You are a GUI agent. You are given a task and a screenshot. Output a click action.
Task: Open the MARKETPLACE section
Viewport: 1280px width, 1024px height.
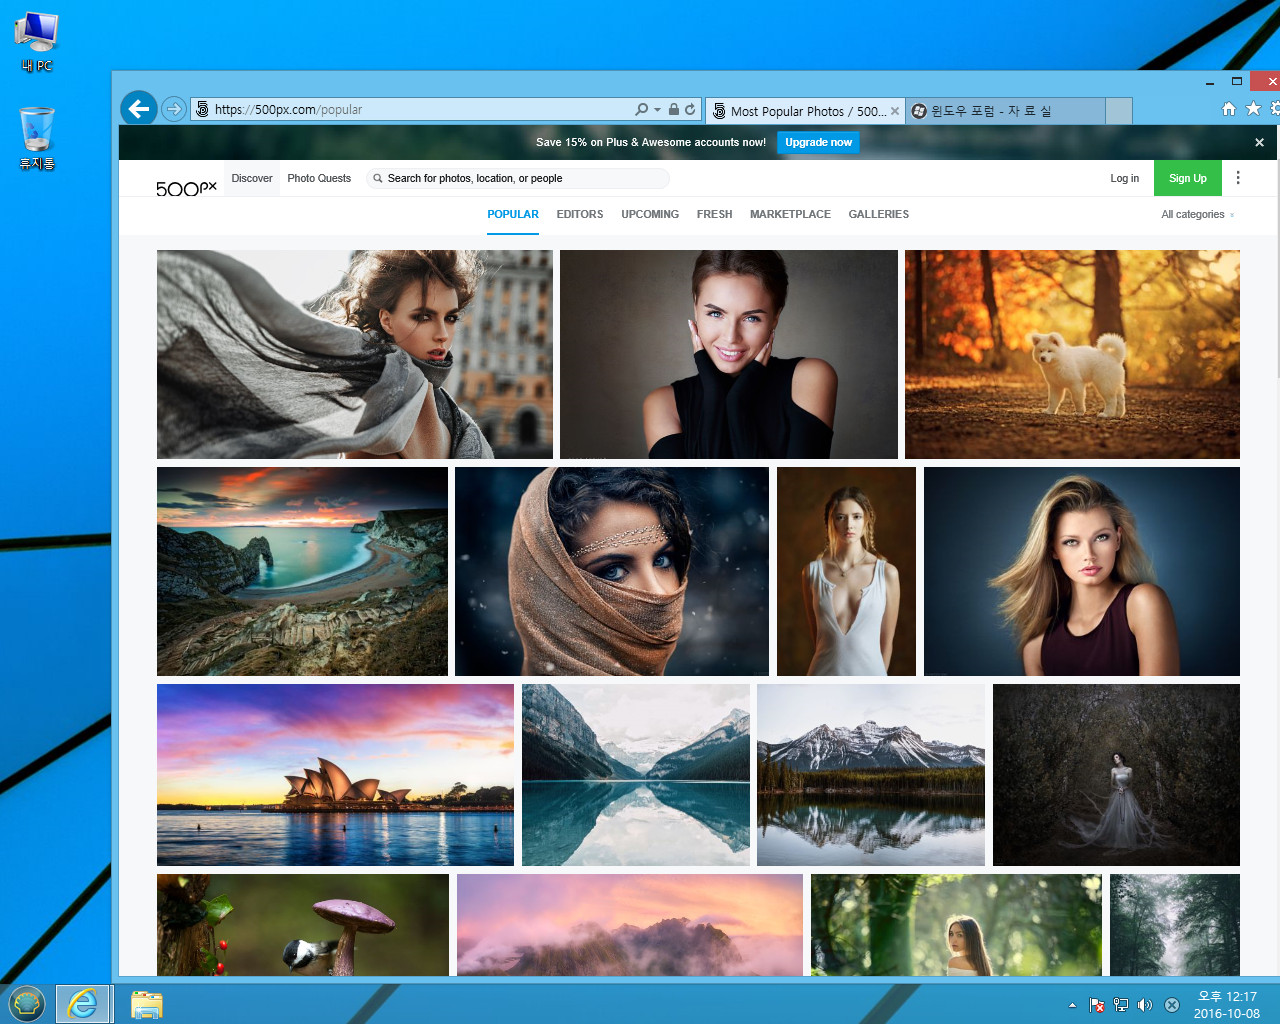(x=790, y=214)
